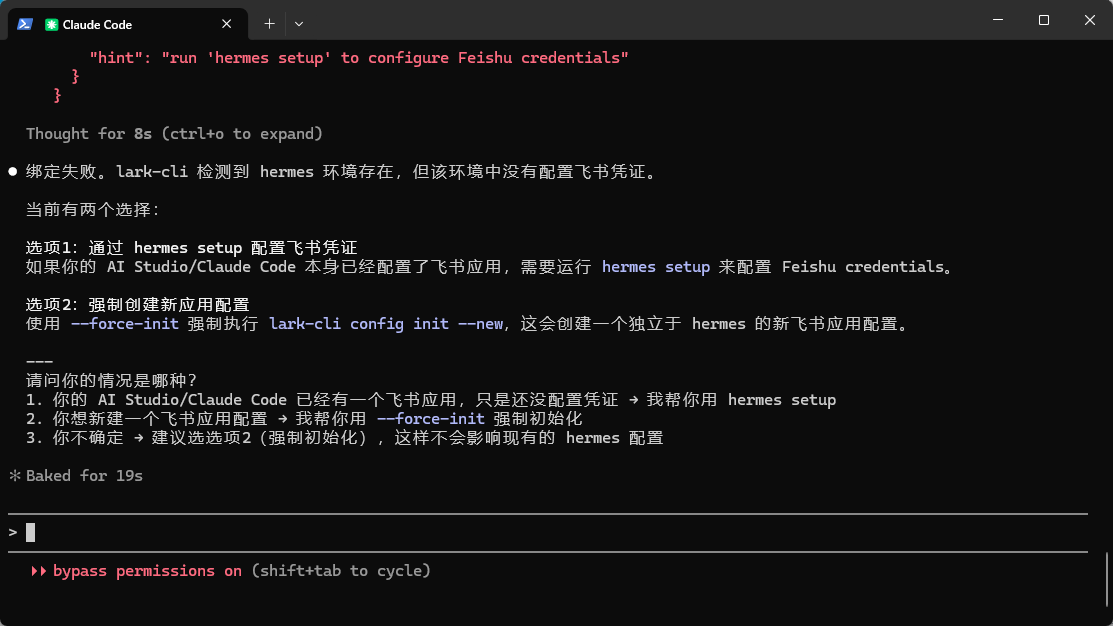Image resolution: width=1113 pixels, height=626 pixels.
Task: Click the 'bypass permissions on' status text
Action: [x=147, y=571]
